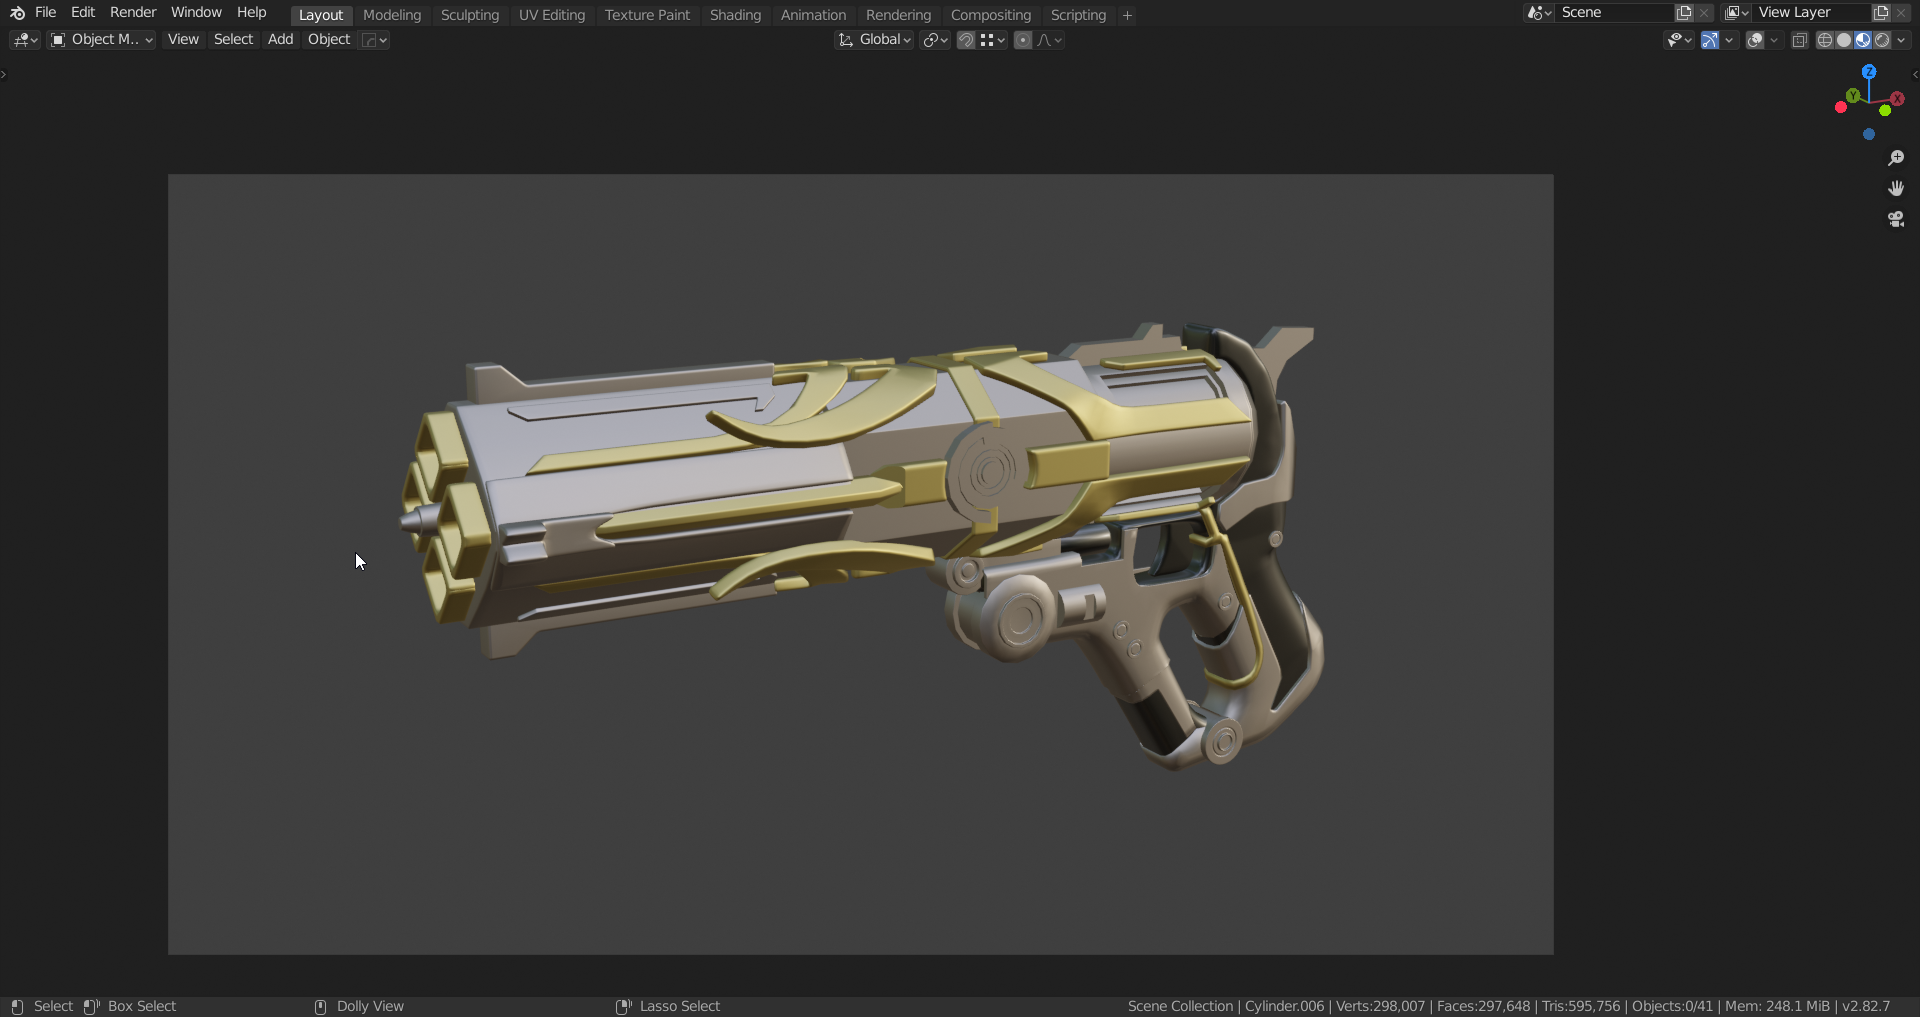Open the pivot point dropdown
This screenshot has height=1017, width=1920.
click(x=936, y=40)
